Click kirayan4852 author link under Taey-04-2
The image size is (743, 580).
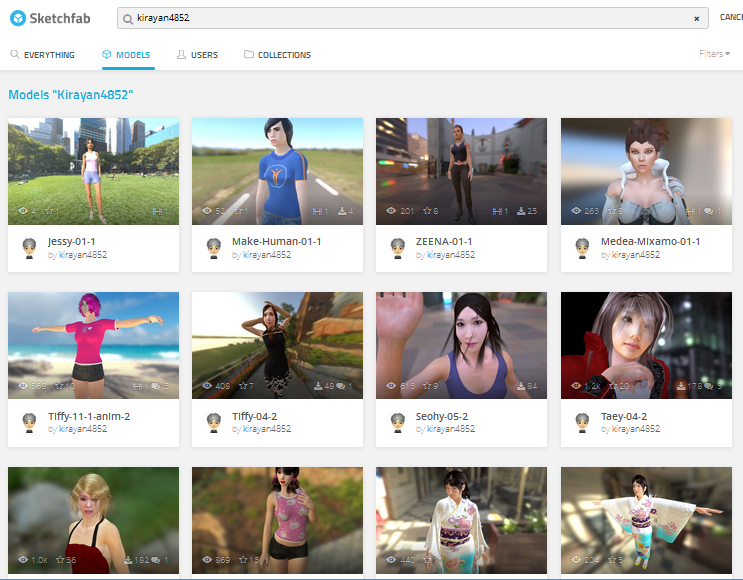point(635,429)
